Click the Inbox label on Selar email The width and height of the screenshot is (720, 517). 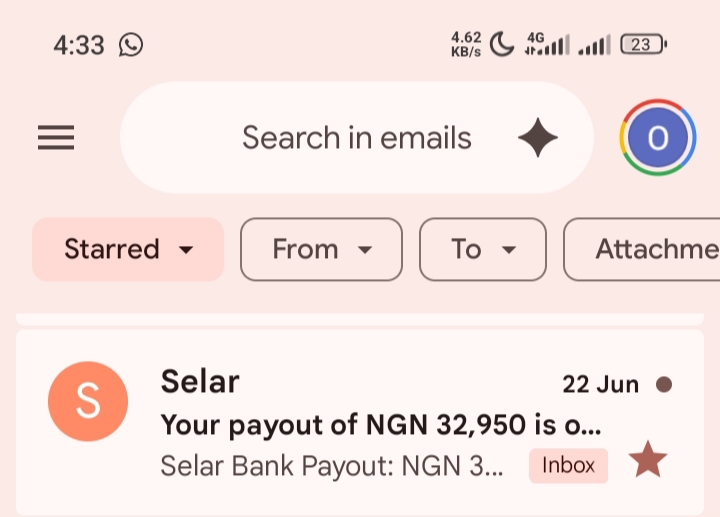[x=568, y=466]
